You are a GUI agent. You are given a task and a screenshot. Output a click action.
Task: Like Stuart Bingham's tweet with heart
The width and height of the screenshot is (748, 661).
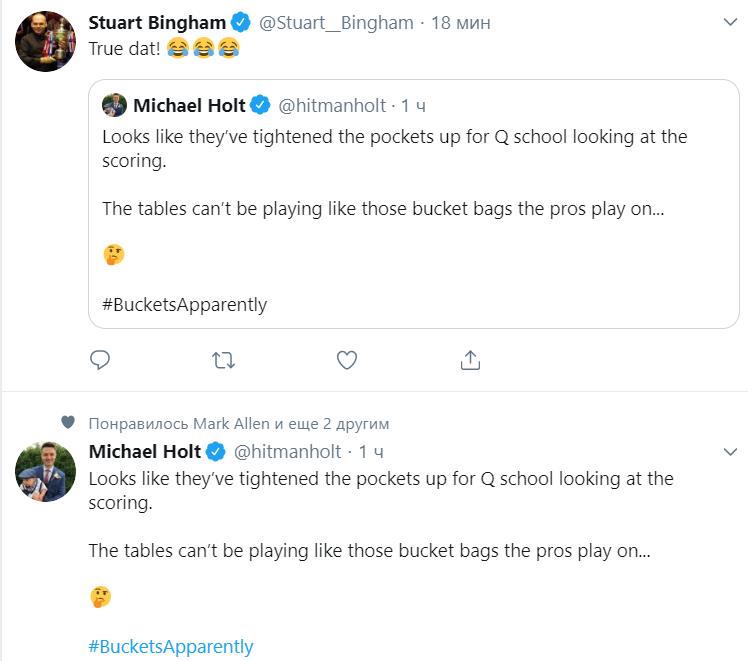tap(347, 359)
